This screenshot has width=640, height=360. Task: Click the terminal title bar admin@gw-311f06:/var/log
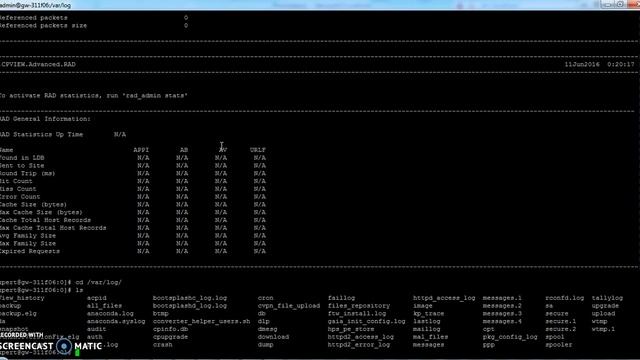35,5
